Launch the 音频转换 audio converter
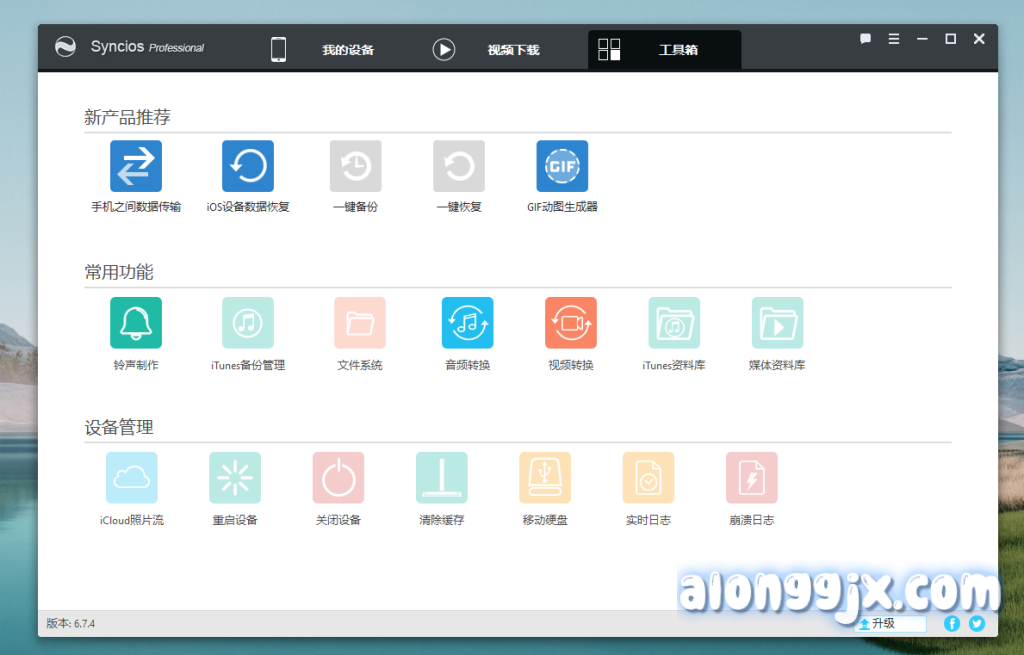 click(467, 323)
